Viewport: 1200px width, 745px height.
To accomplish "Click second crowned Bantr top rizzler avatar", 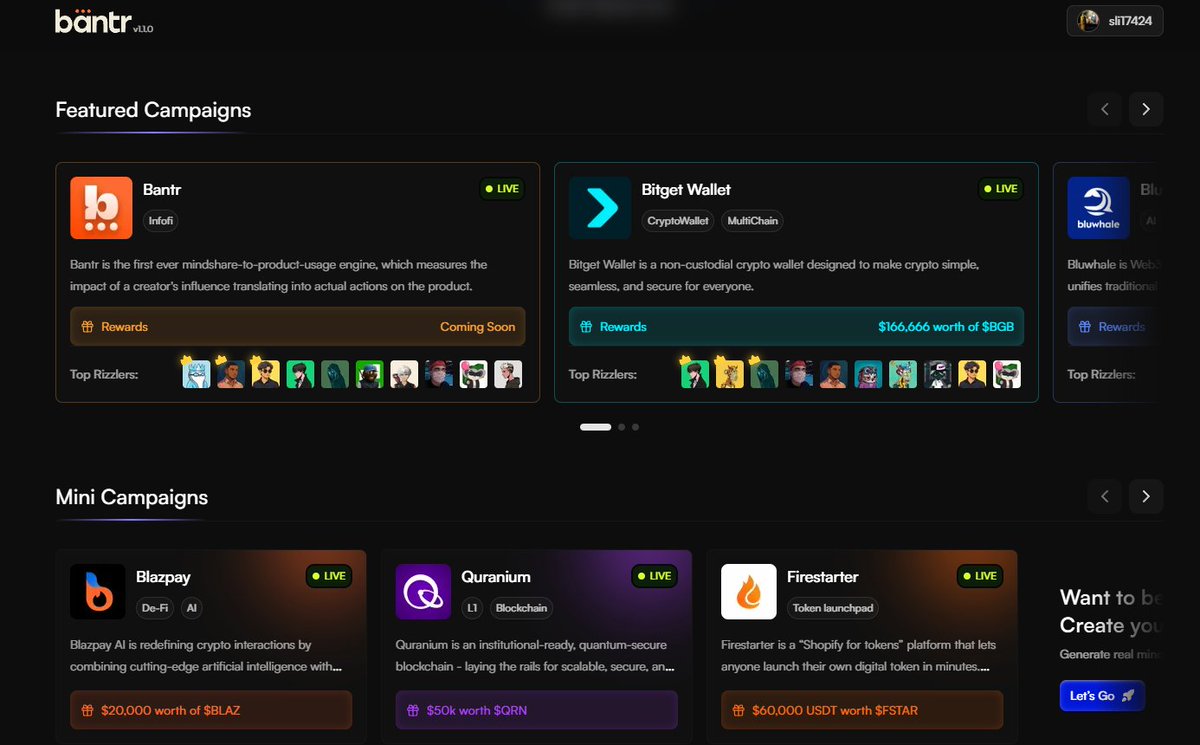I will [231, 373].
